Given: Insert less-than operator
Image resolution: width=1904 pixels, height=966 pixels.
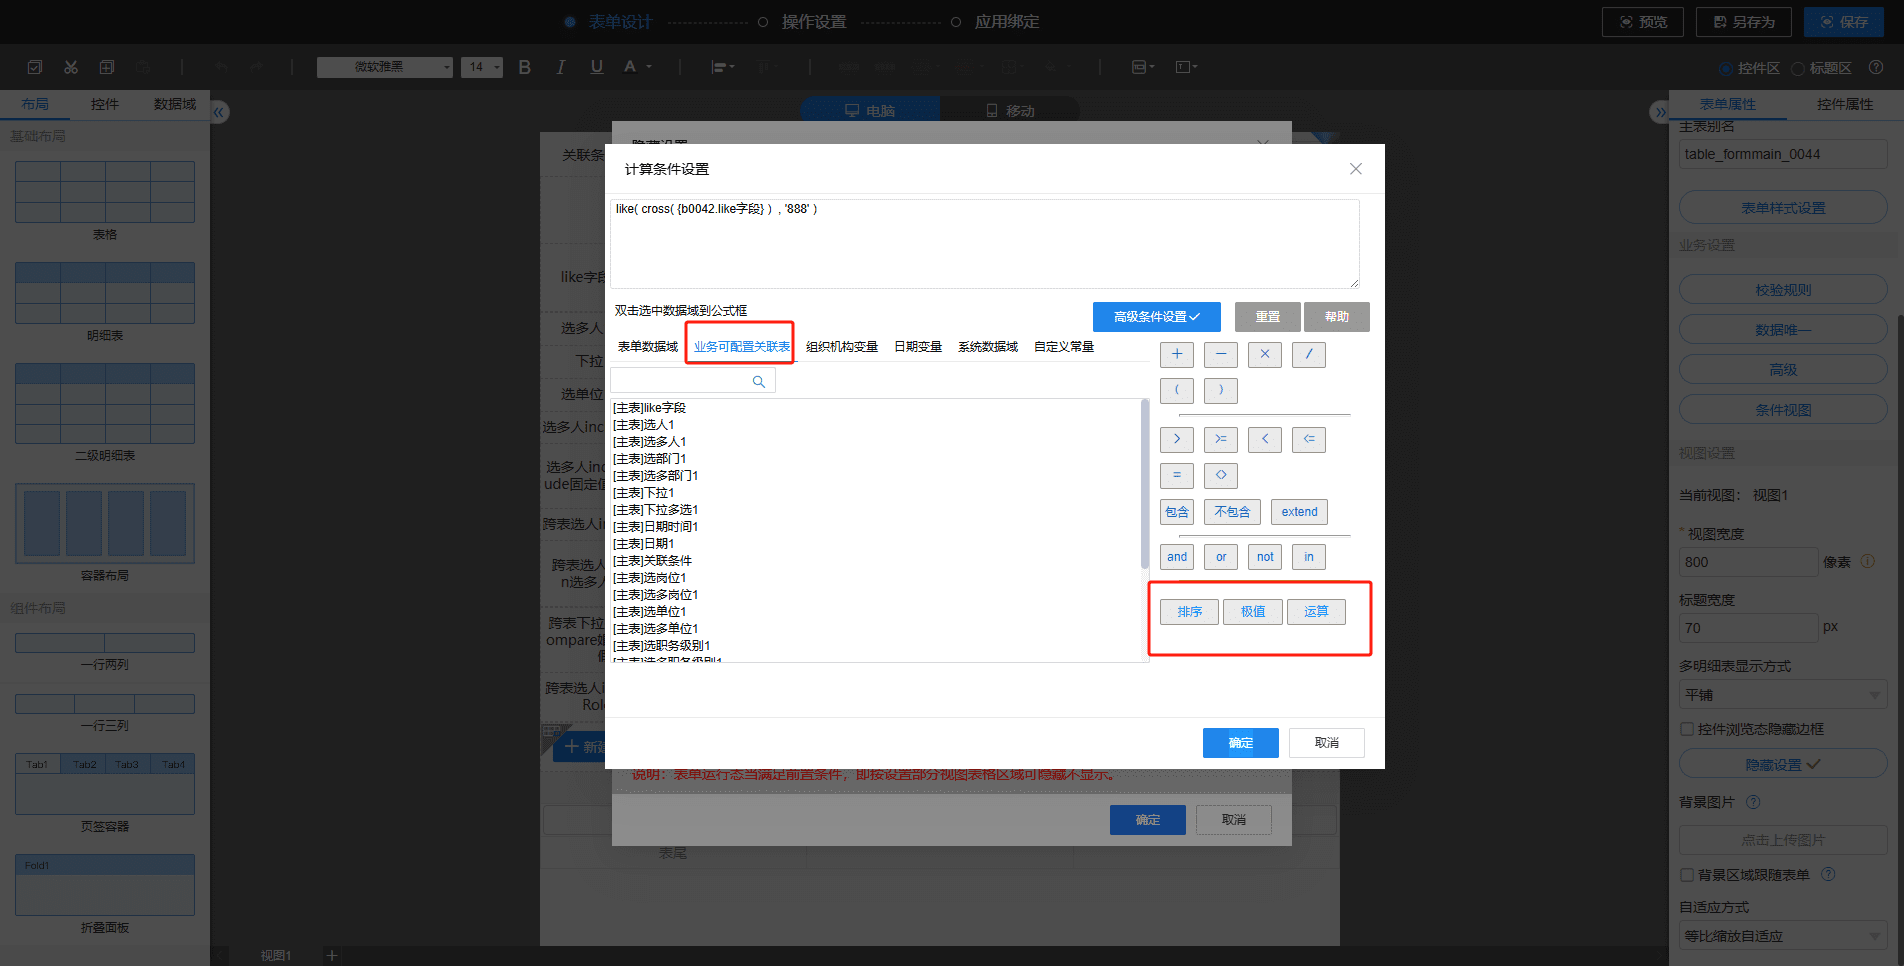Looking at the screenshot, I should click(1265, 439).
